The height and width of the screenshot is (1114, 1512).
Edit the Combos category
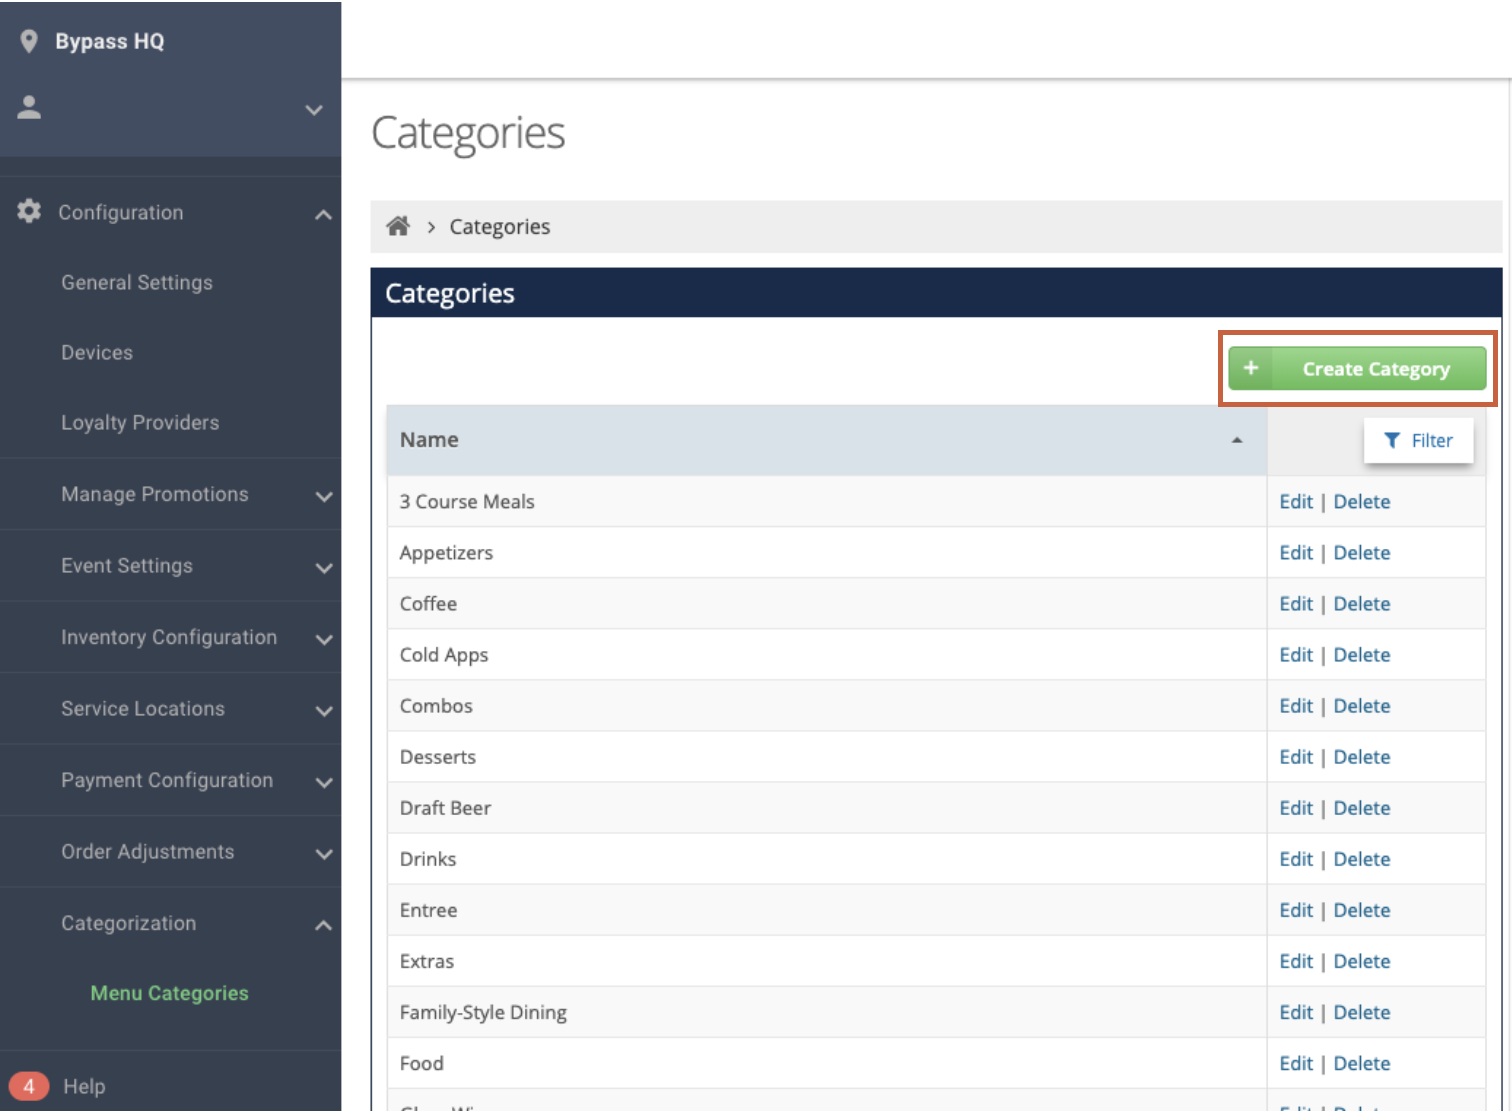[1296, 705]
